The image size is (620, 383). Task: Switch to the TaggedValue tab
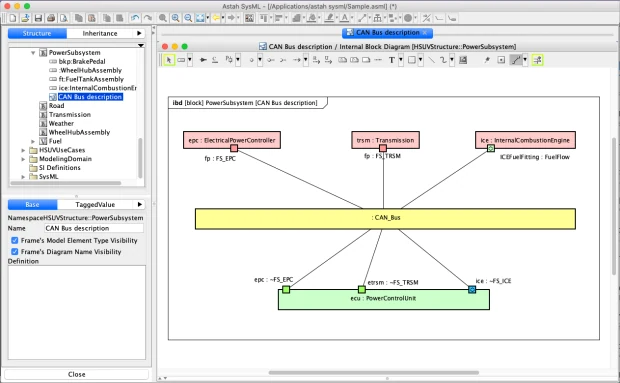pyautogui.click(x=95, y=204)
